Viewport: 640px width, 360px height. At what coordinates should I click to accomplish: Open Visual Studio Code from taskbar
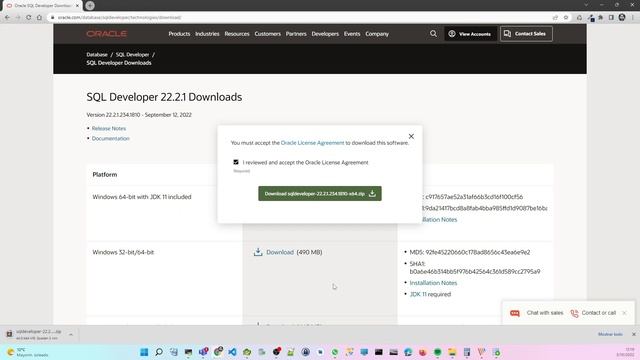click(232, 352)
